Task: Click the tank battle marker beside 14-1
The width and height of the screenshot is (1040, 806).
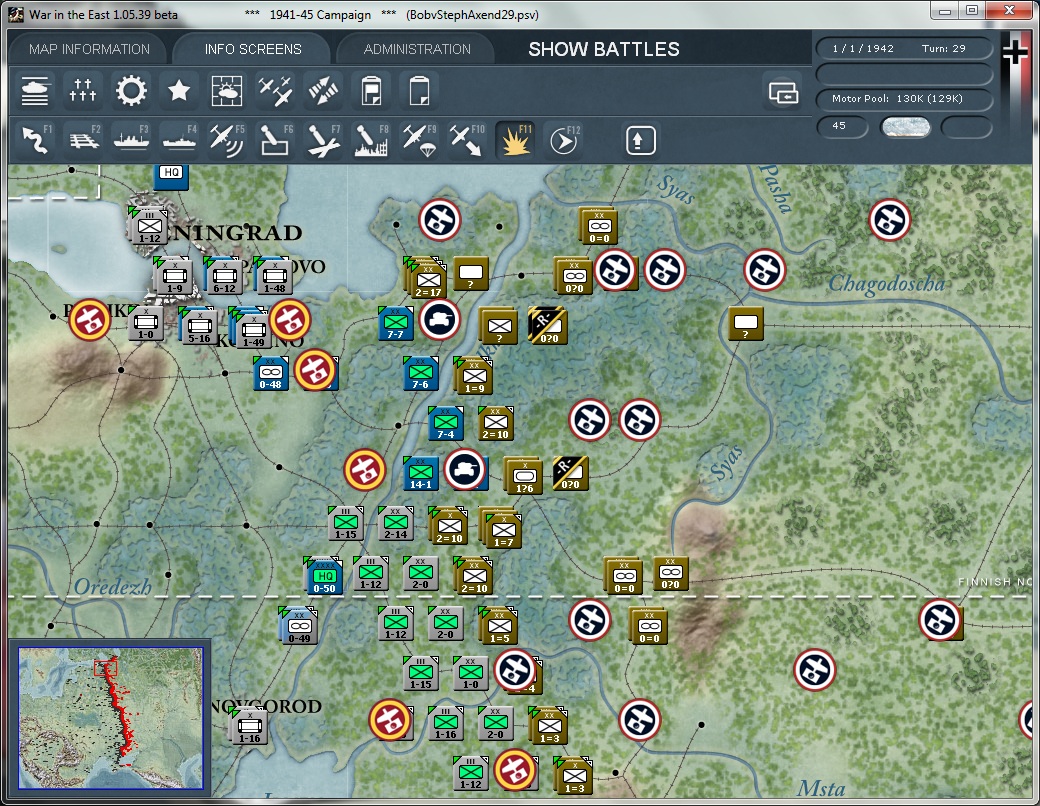Action: click(464, 470)
